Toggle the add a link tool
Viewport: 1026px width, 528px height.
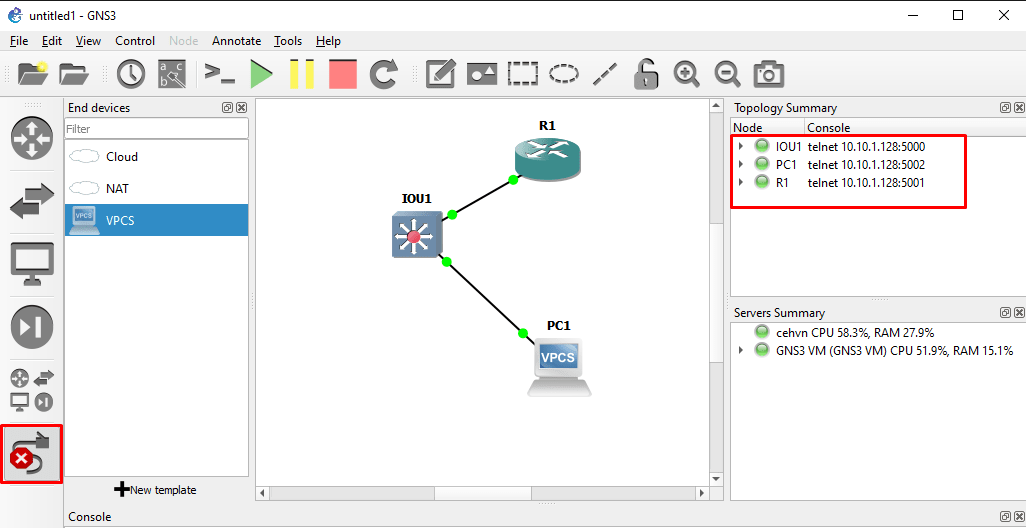coord(32,455)
